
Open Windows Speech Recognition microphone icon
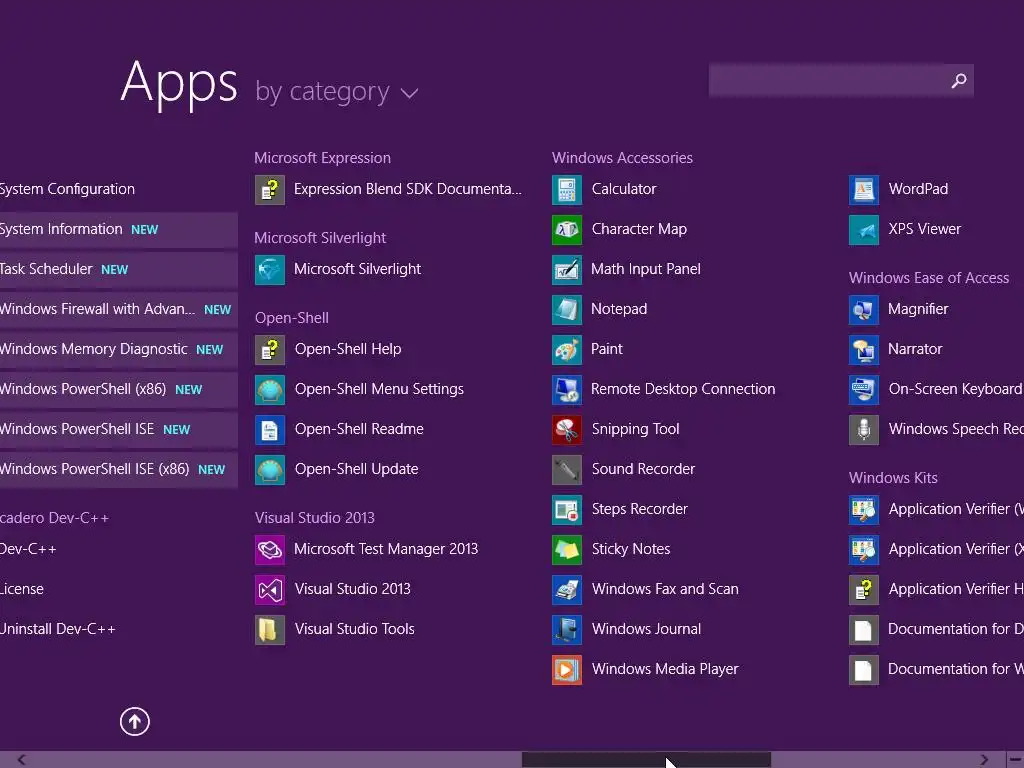point(863,430)
